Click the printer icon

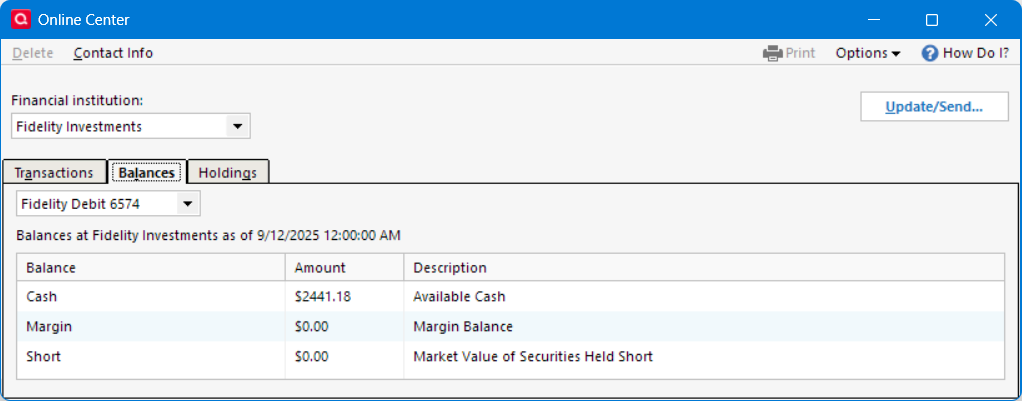point(772,53)
